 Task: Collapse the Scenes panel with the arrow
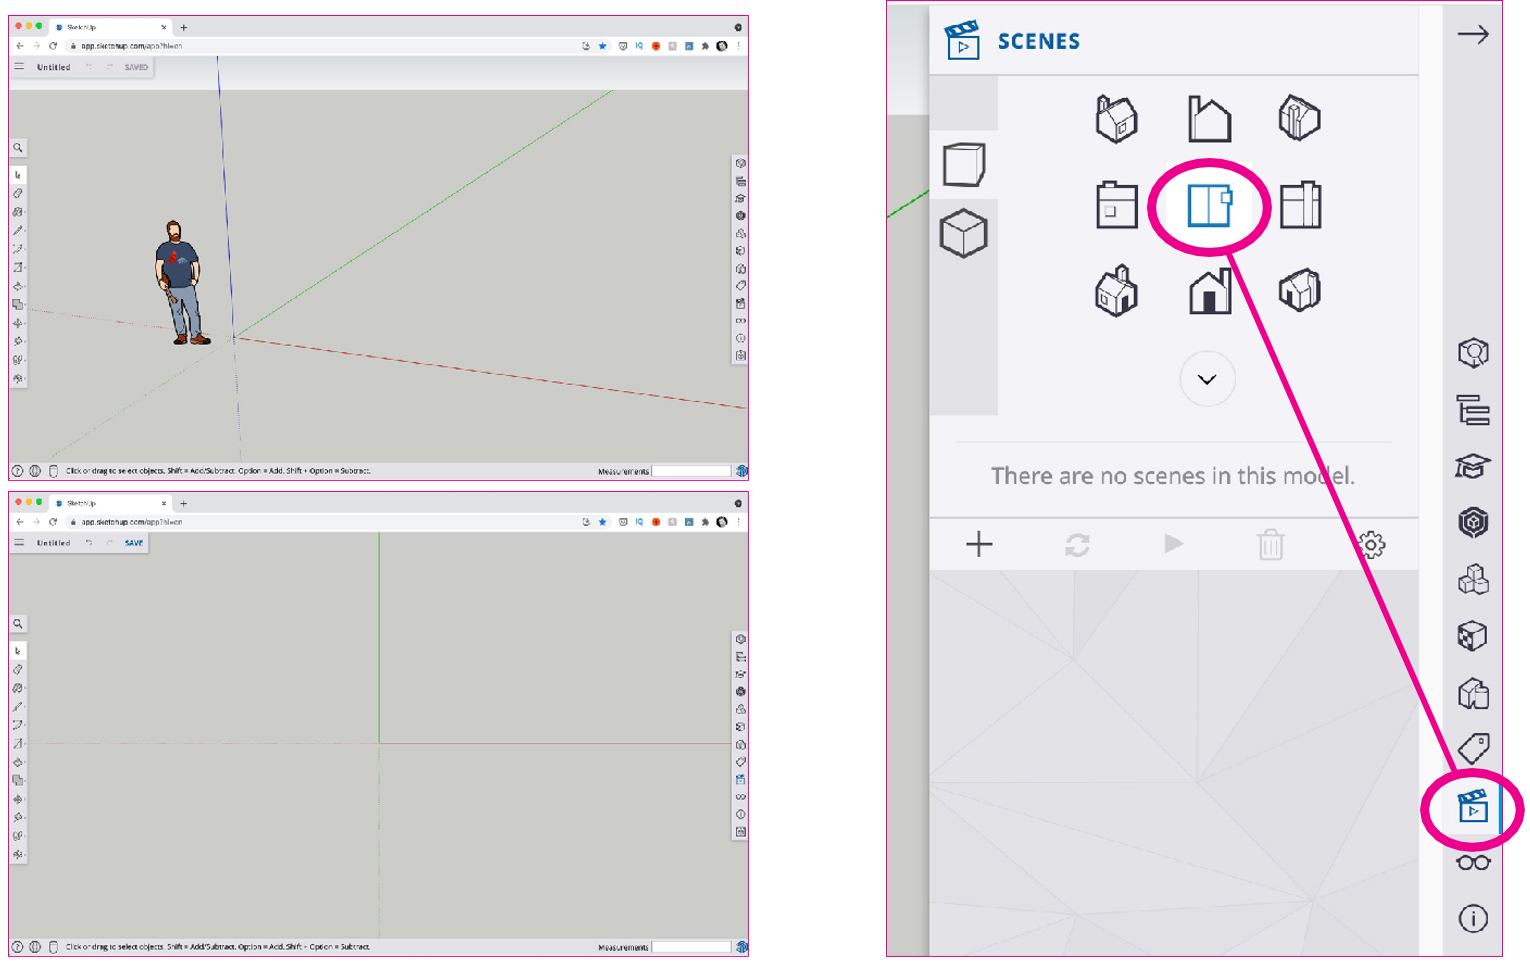[1472, 35]
